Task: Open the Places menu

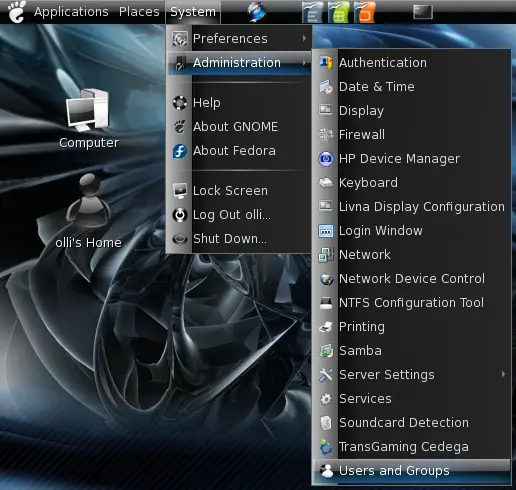Action: (139, 12)
